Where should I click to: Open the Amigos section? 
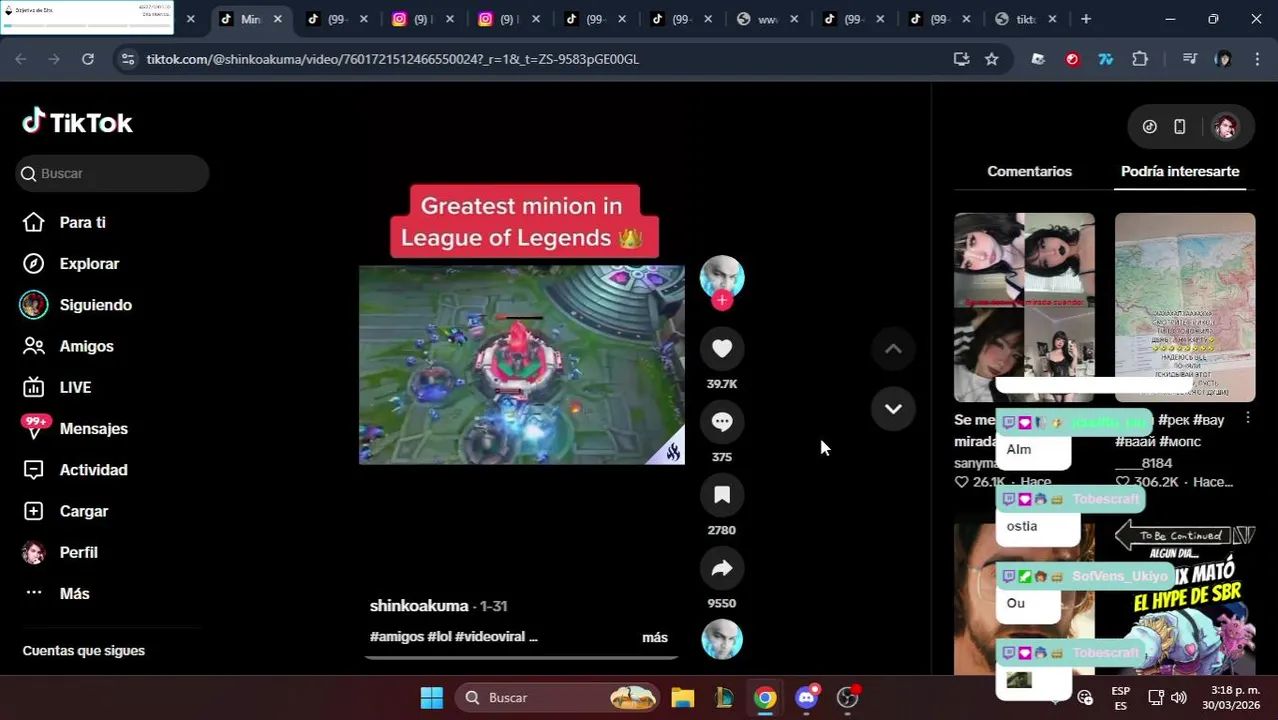(86, 346)
